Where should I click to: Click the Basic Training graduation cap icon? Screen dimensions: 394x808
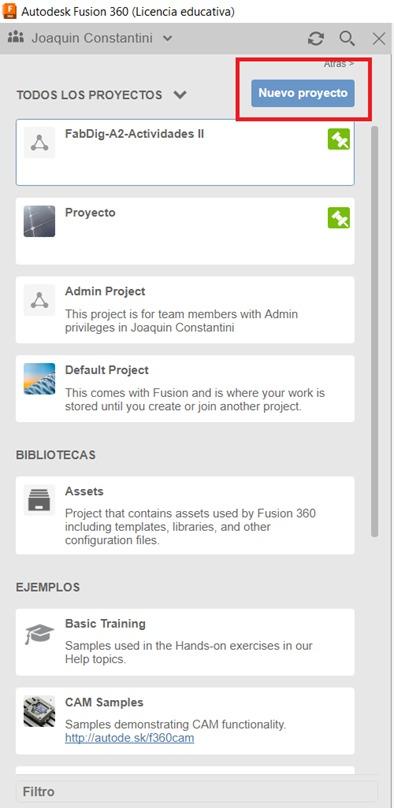[39, 633]
